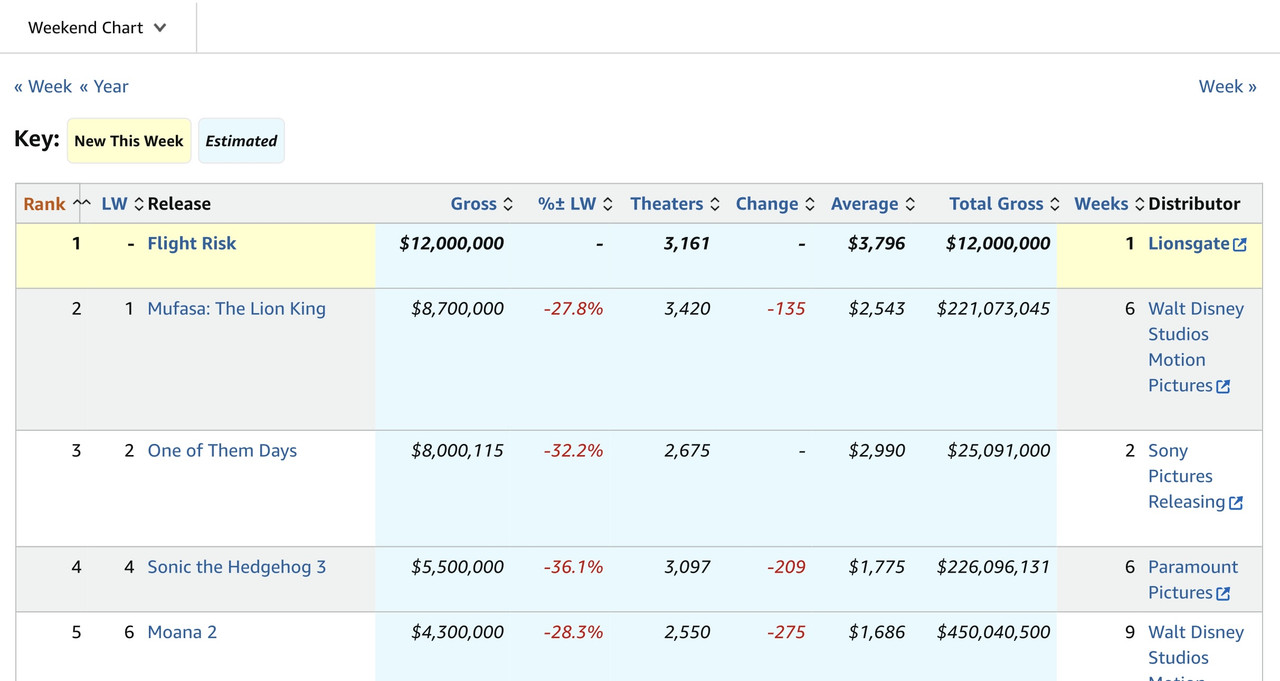
Task: Open Sonic the Hedgehog 3 link
Action: pyautogui.click(x=237, y=567)
